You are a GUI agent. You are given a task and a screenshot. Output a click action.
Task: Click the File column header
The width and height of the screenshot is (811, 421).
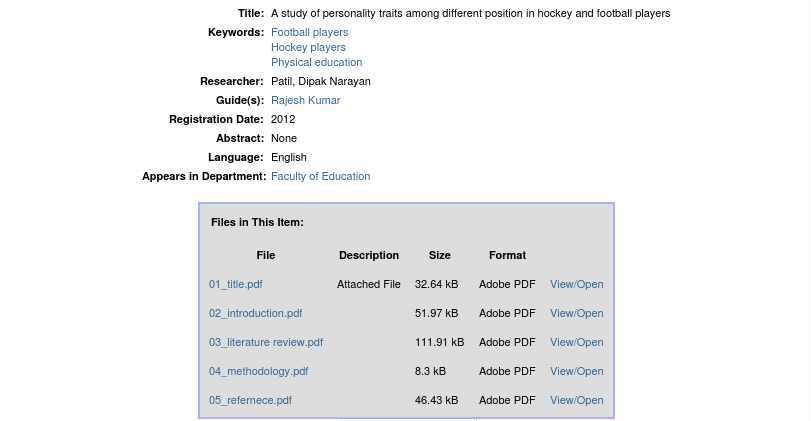265,255
